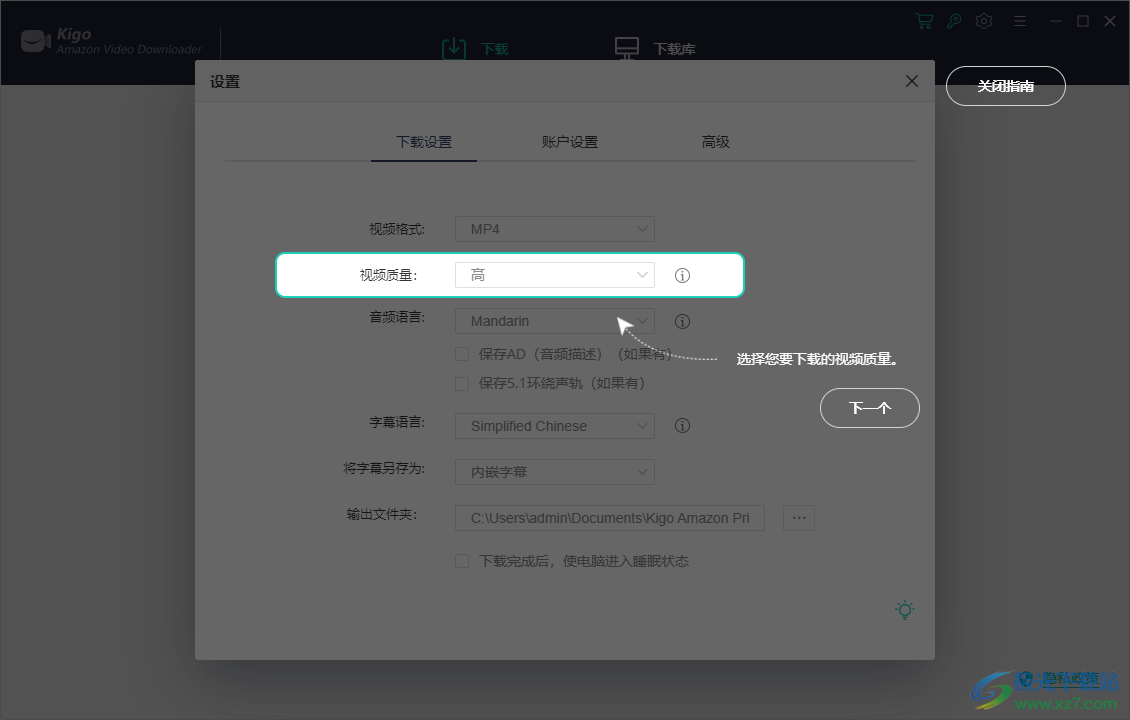This screenshot has height=720, width=1130.
Task: Close the 设置 dialog
Action: (912, 81)
